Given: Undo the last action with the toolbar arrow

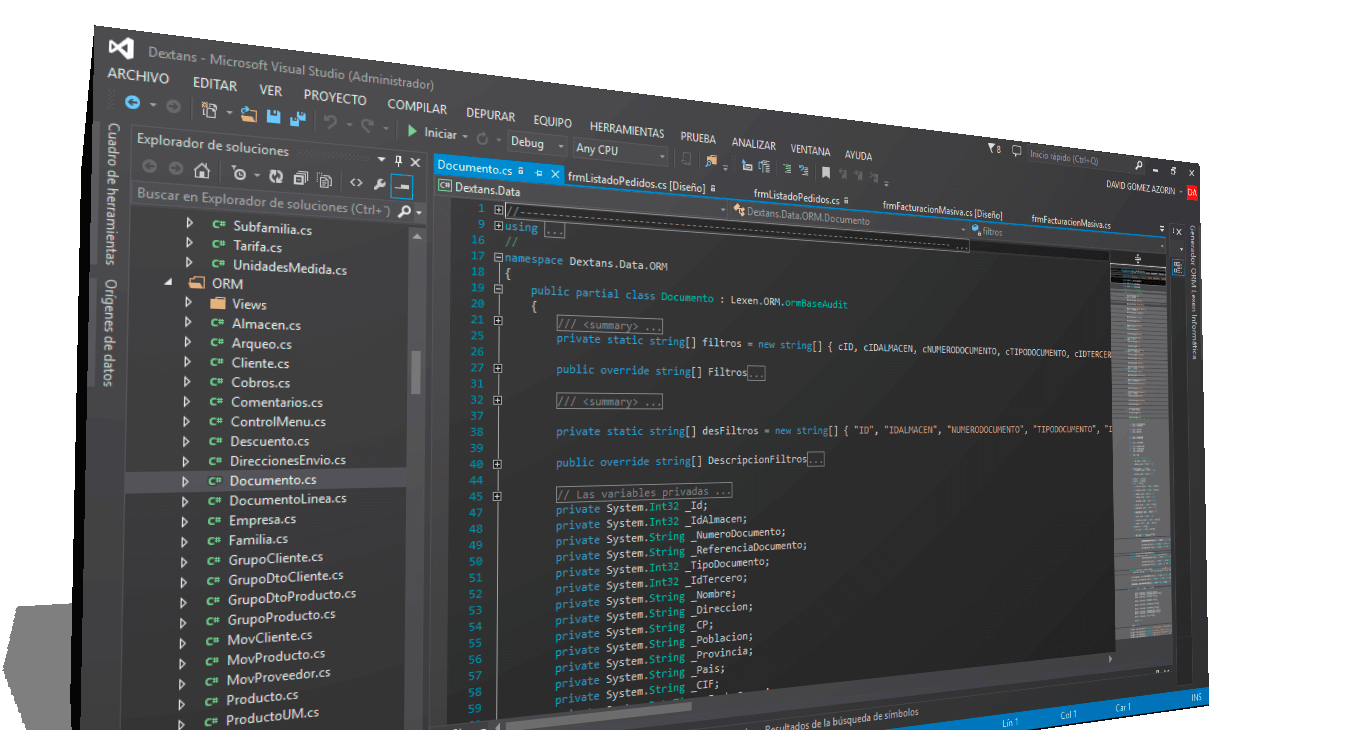Looking at the screenshot, I should coord(330,121).
